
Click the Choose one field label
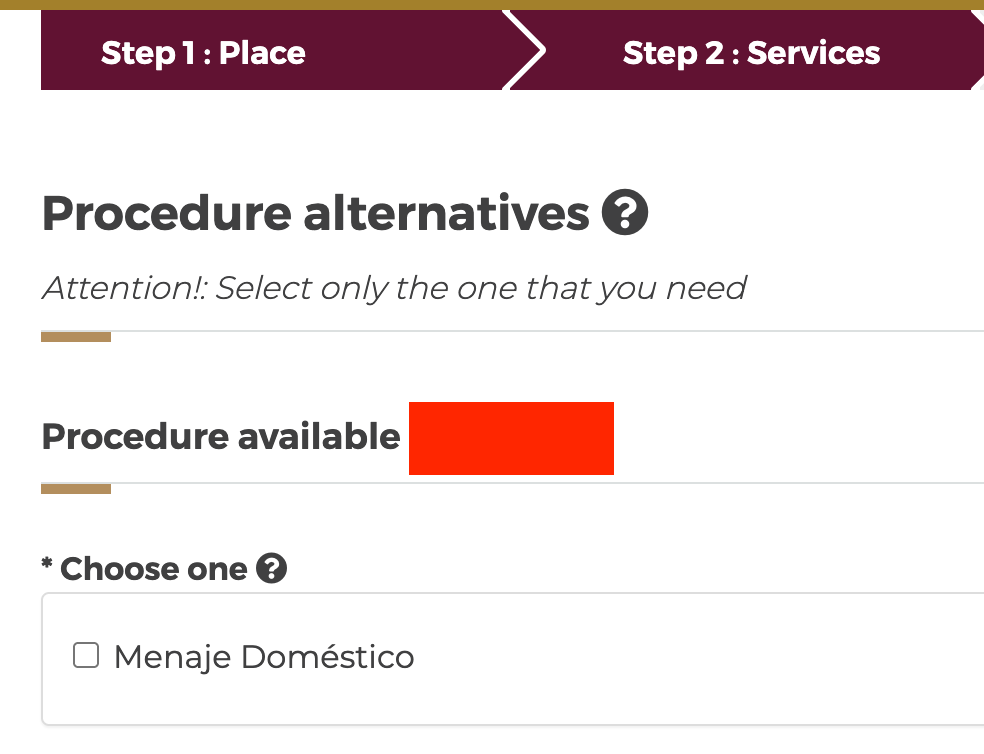pos(153,569)
